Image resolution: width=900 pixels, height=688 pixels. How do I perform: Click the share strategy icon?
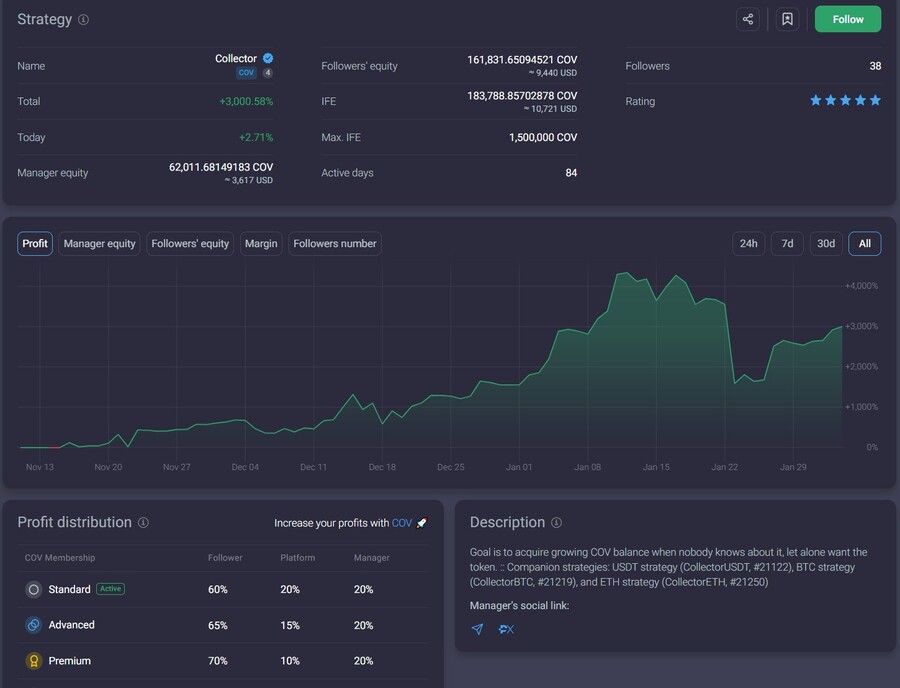point(748,19)
